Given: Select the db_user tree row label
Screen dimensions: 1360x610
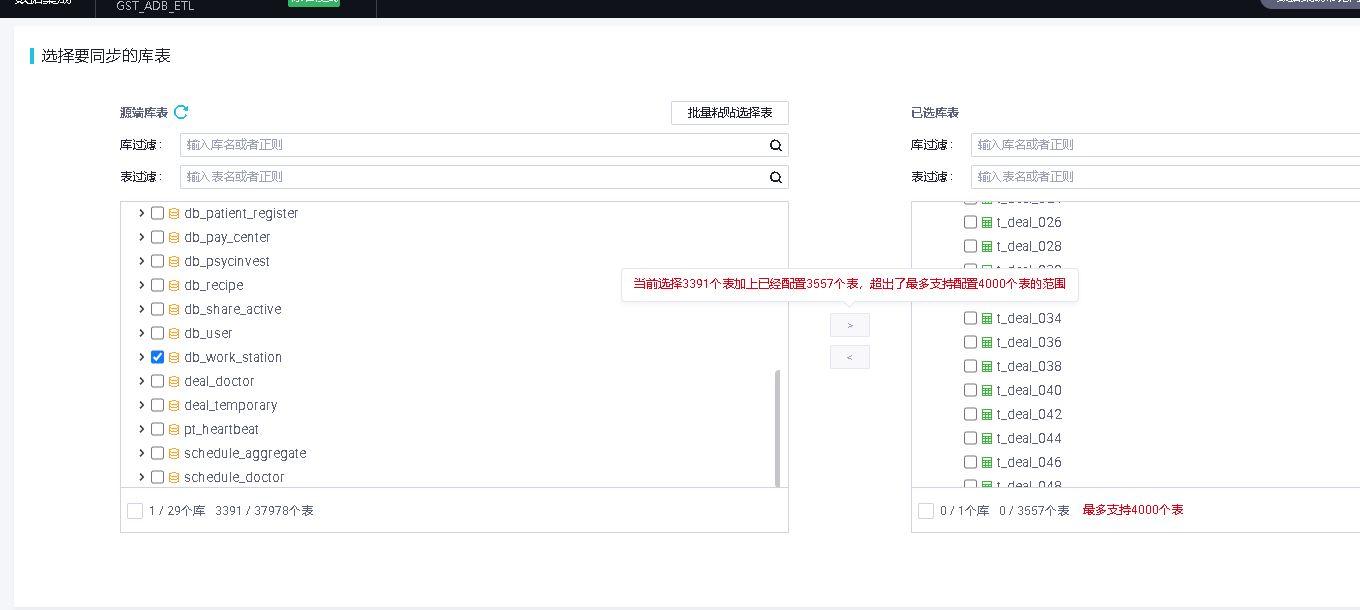Looking at the screenshot, I should tap(208, 333).
